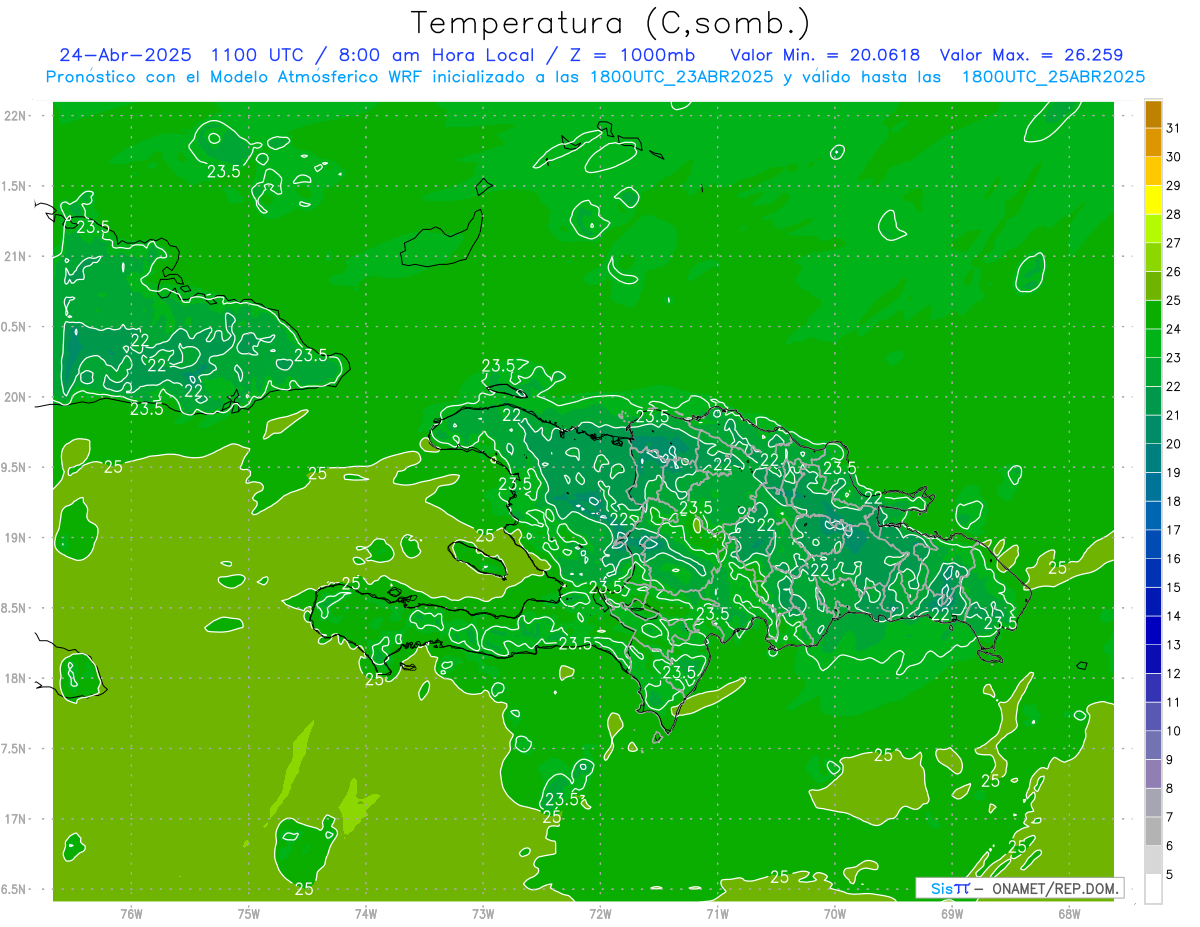Click the "22N" latitude axis label
1200x927 pixels.
point(15,116)
